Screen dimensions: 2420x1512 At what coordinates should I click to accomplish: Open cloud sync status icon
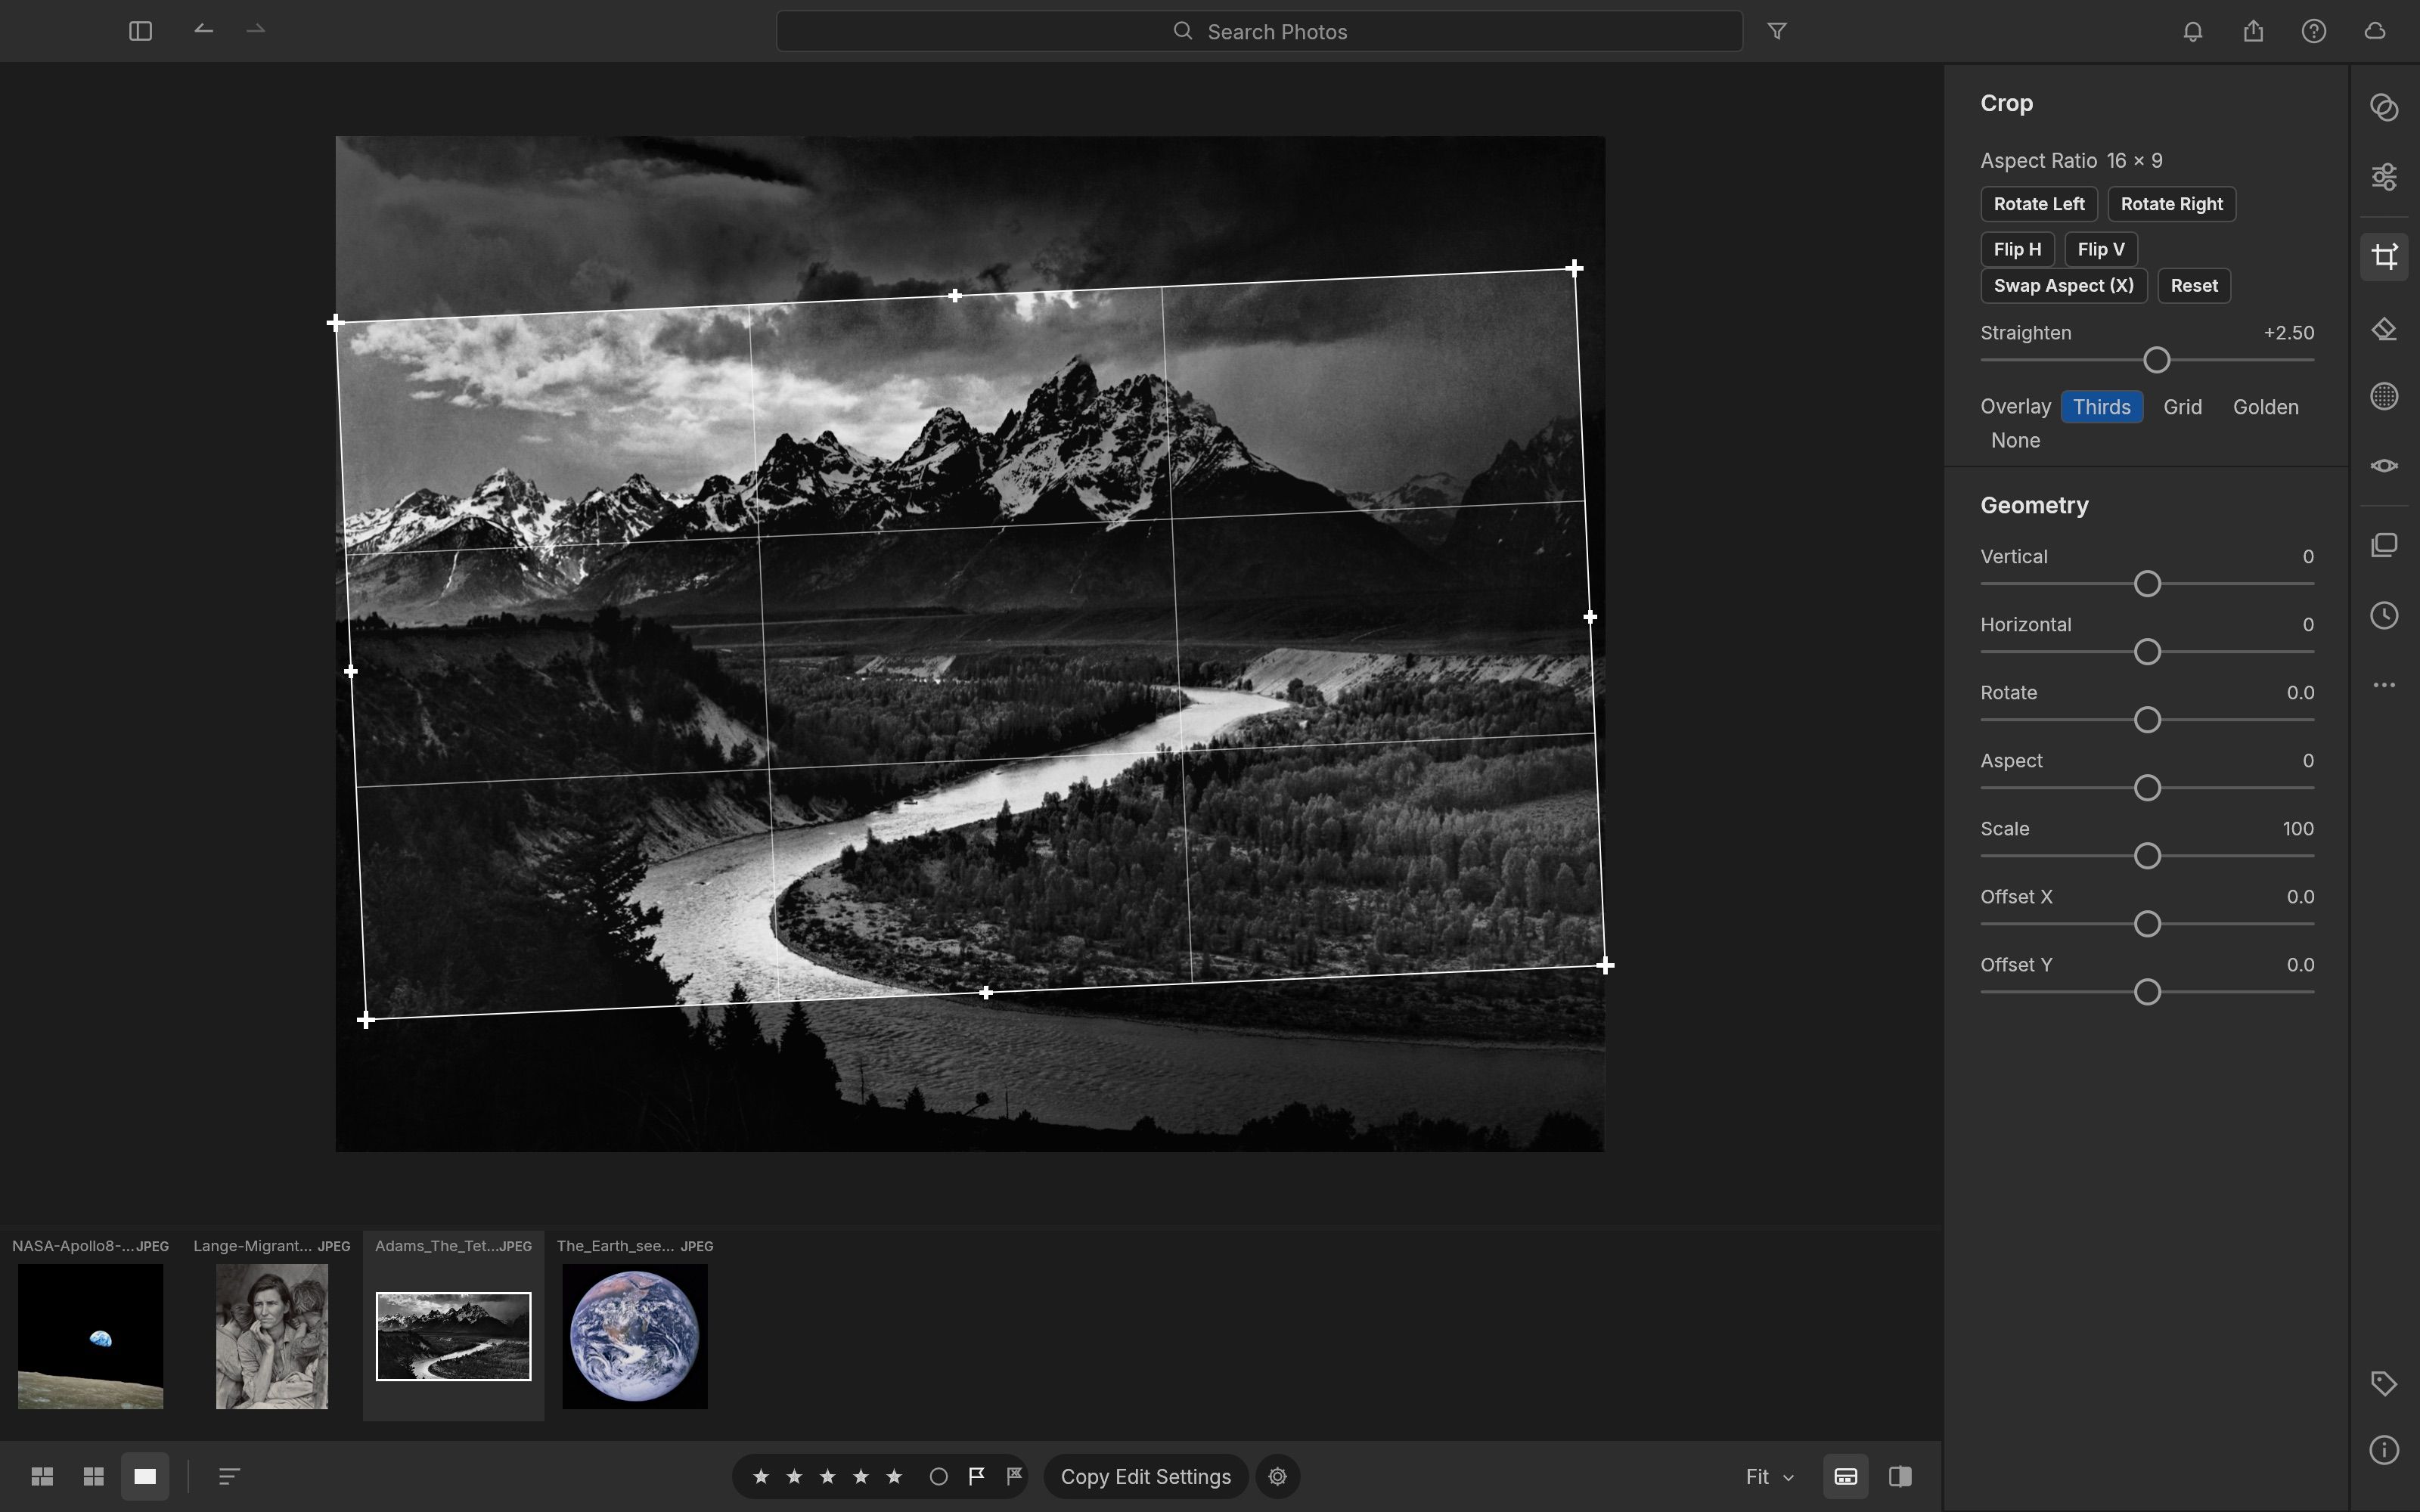point(2375,31)
